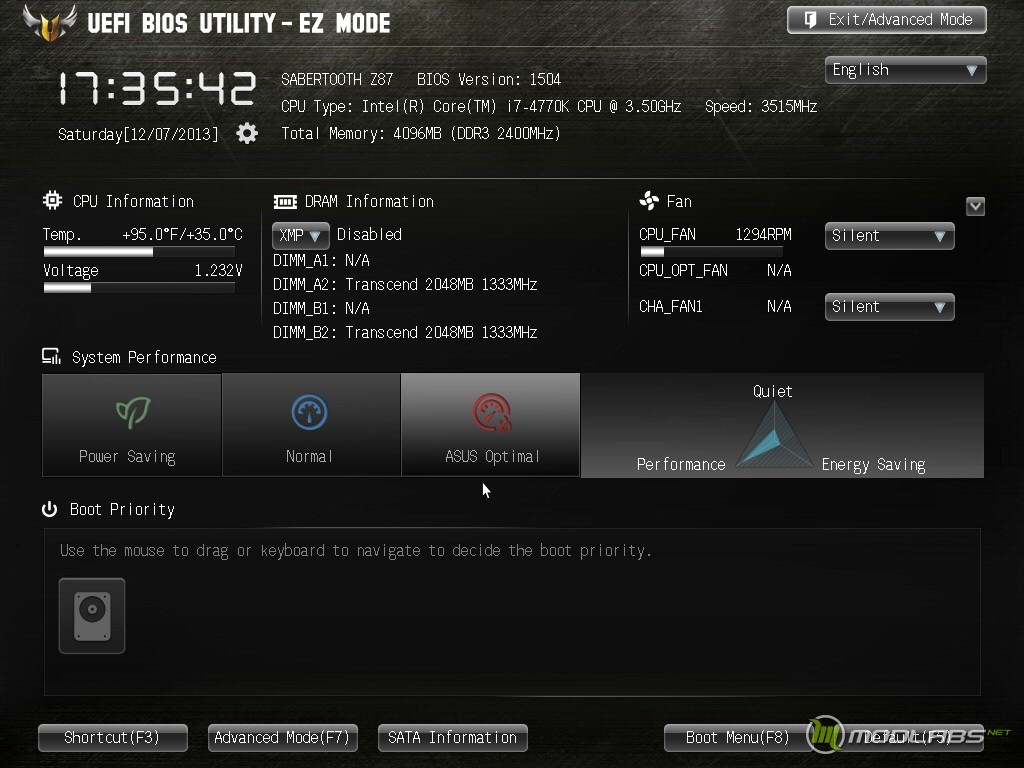
Task: Click the hard drive boot device icon
Action: click(92, 616)
